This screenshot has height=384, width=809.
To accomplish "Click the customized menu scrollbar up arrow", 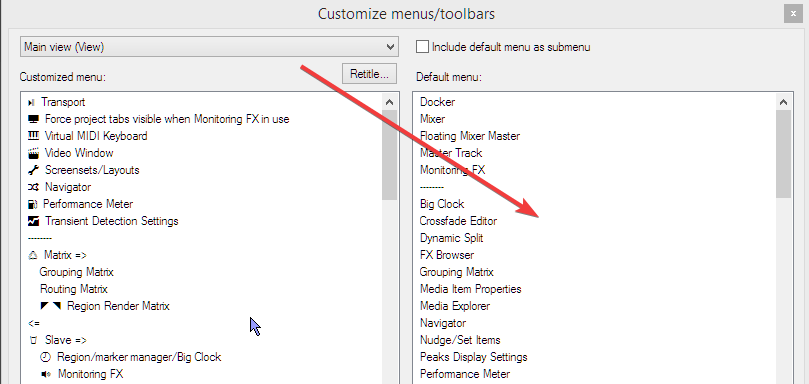I will click(390, 102).
